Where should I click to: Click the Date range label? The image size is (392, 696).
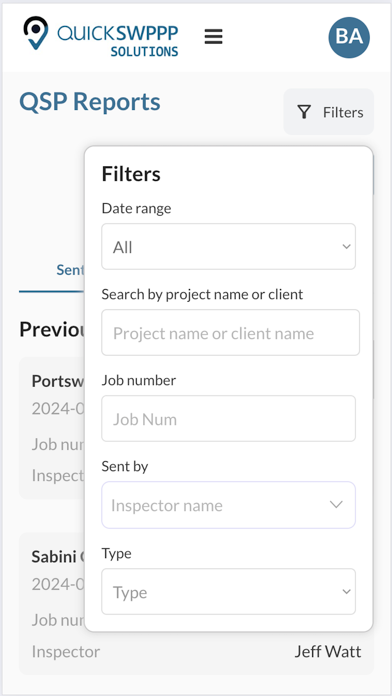tap(136, 208)
